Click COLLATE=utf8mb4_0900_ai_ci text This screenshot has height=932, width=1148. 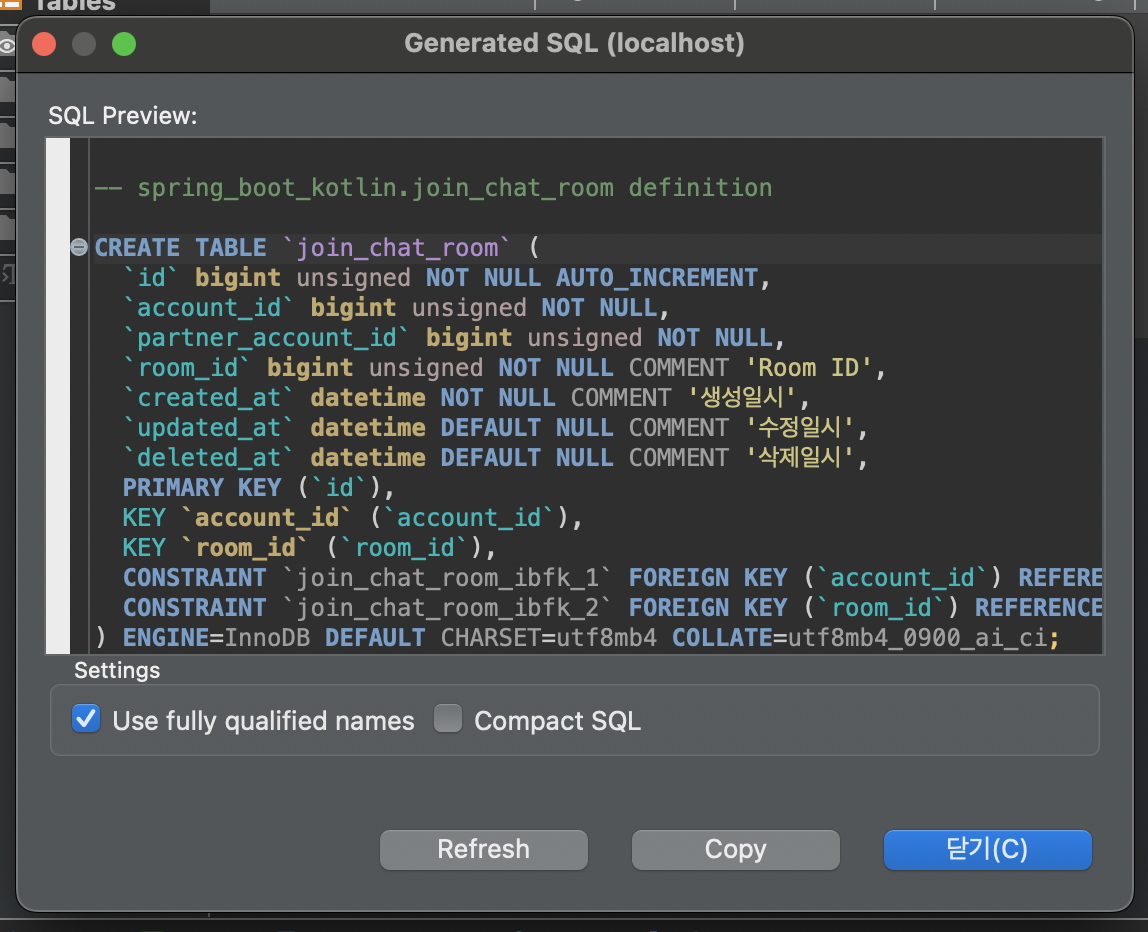(860, 638)
